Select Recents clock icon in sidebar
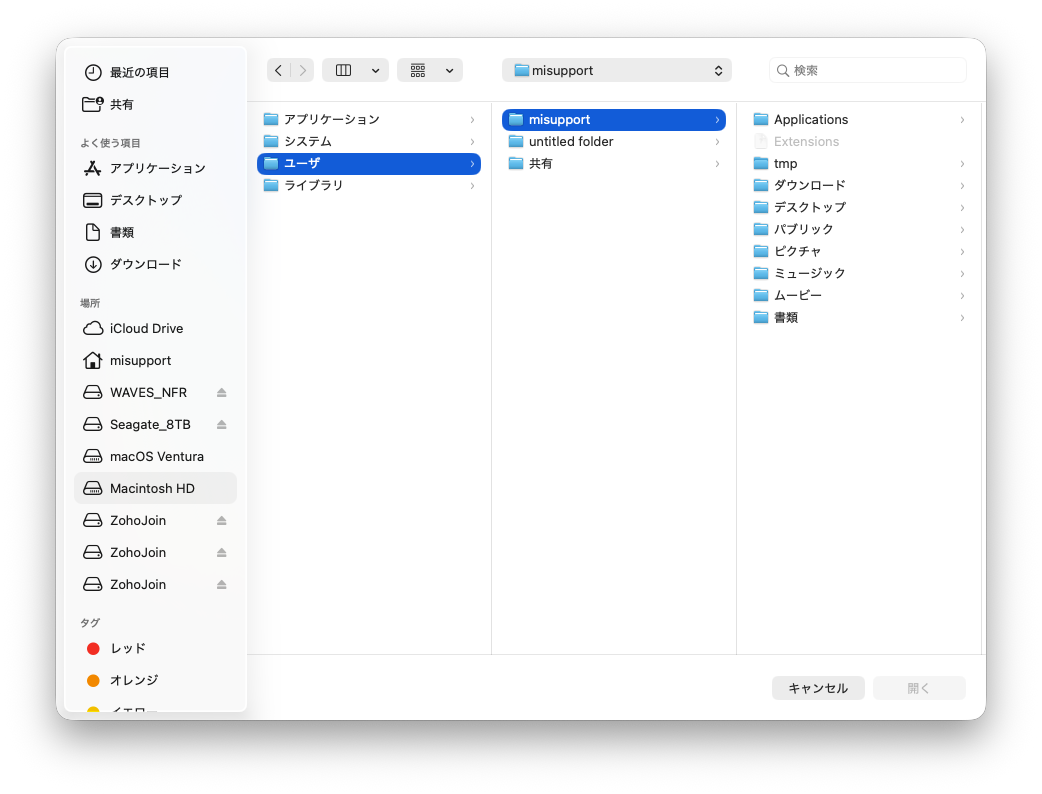 pyautogui.click(x=93, y=72)
